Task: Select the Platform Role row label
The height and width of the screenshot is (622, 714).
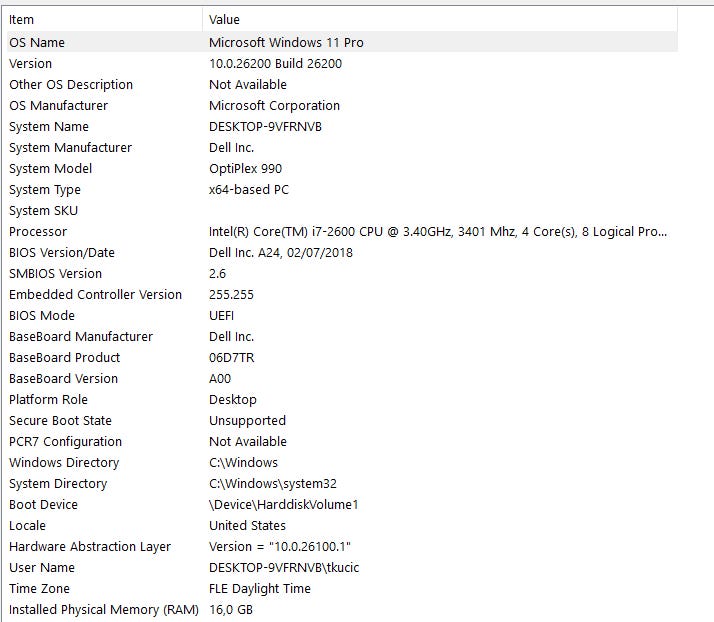Action: pyautogui.click(x=48, y=399)
